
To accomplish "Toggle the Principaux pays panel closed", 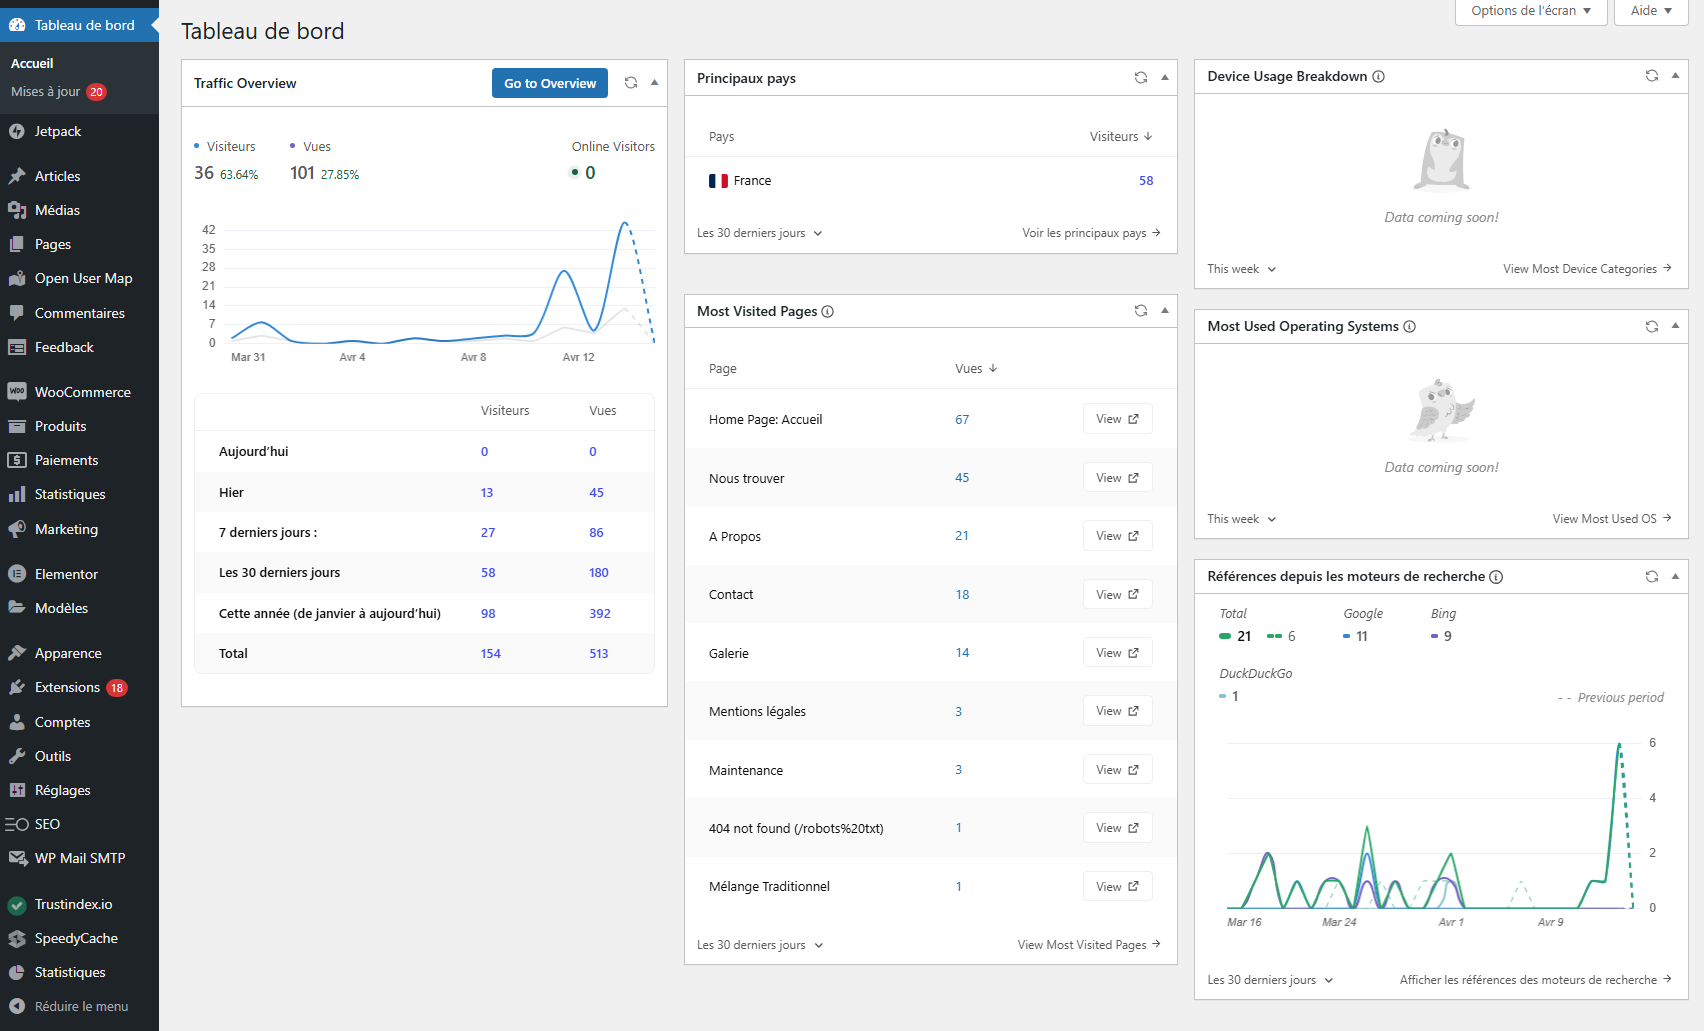I will click(x=1165, y=78).
